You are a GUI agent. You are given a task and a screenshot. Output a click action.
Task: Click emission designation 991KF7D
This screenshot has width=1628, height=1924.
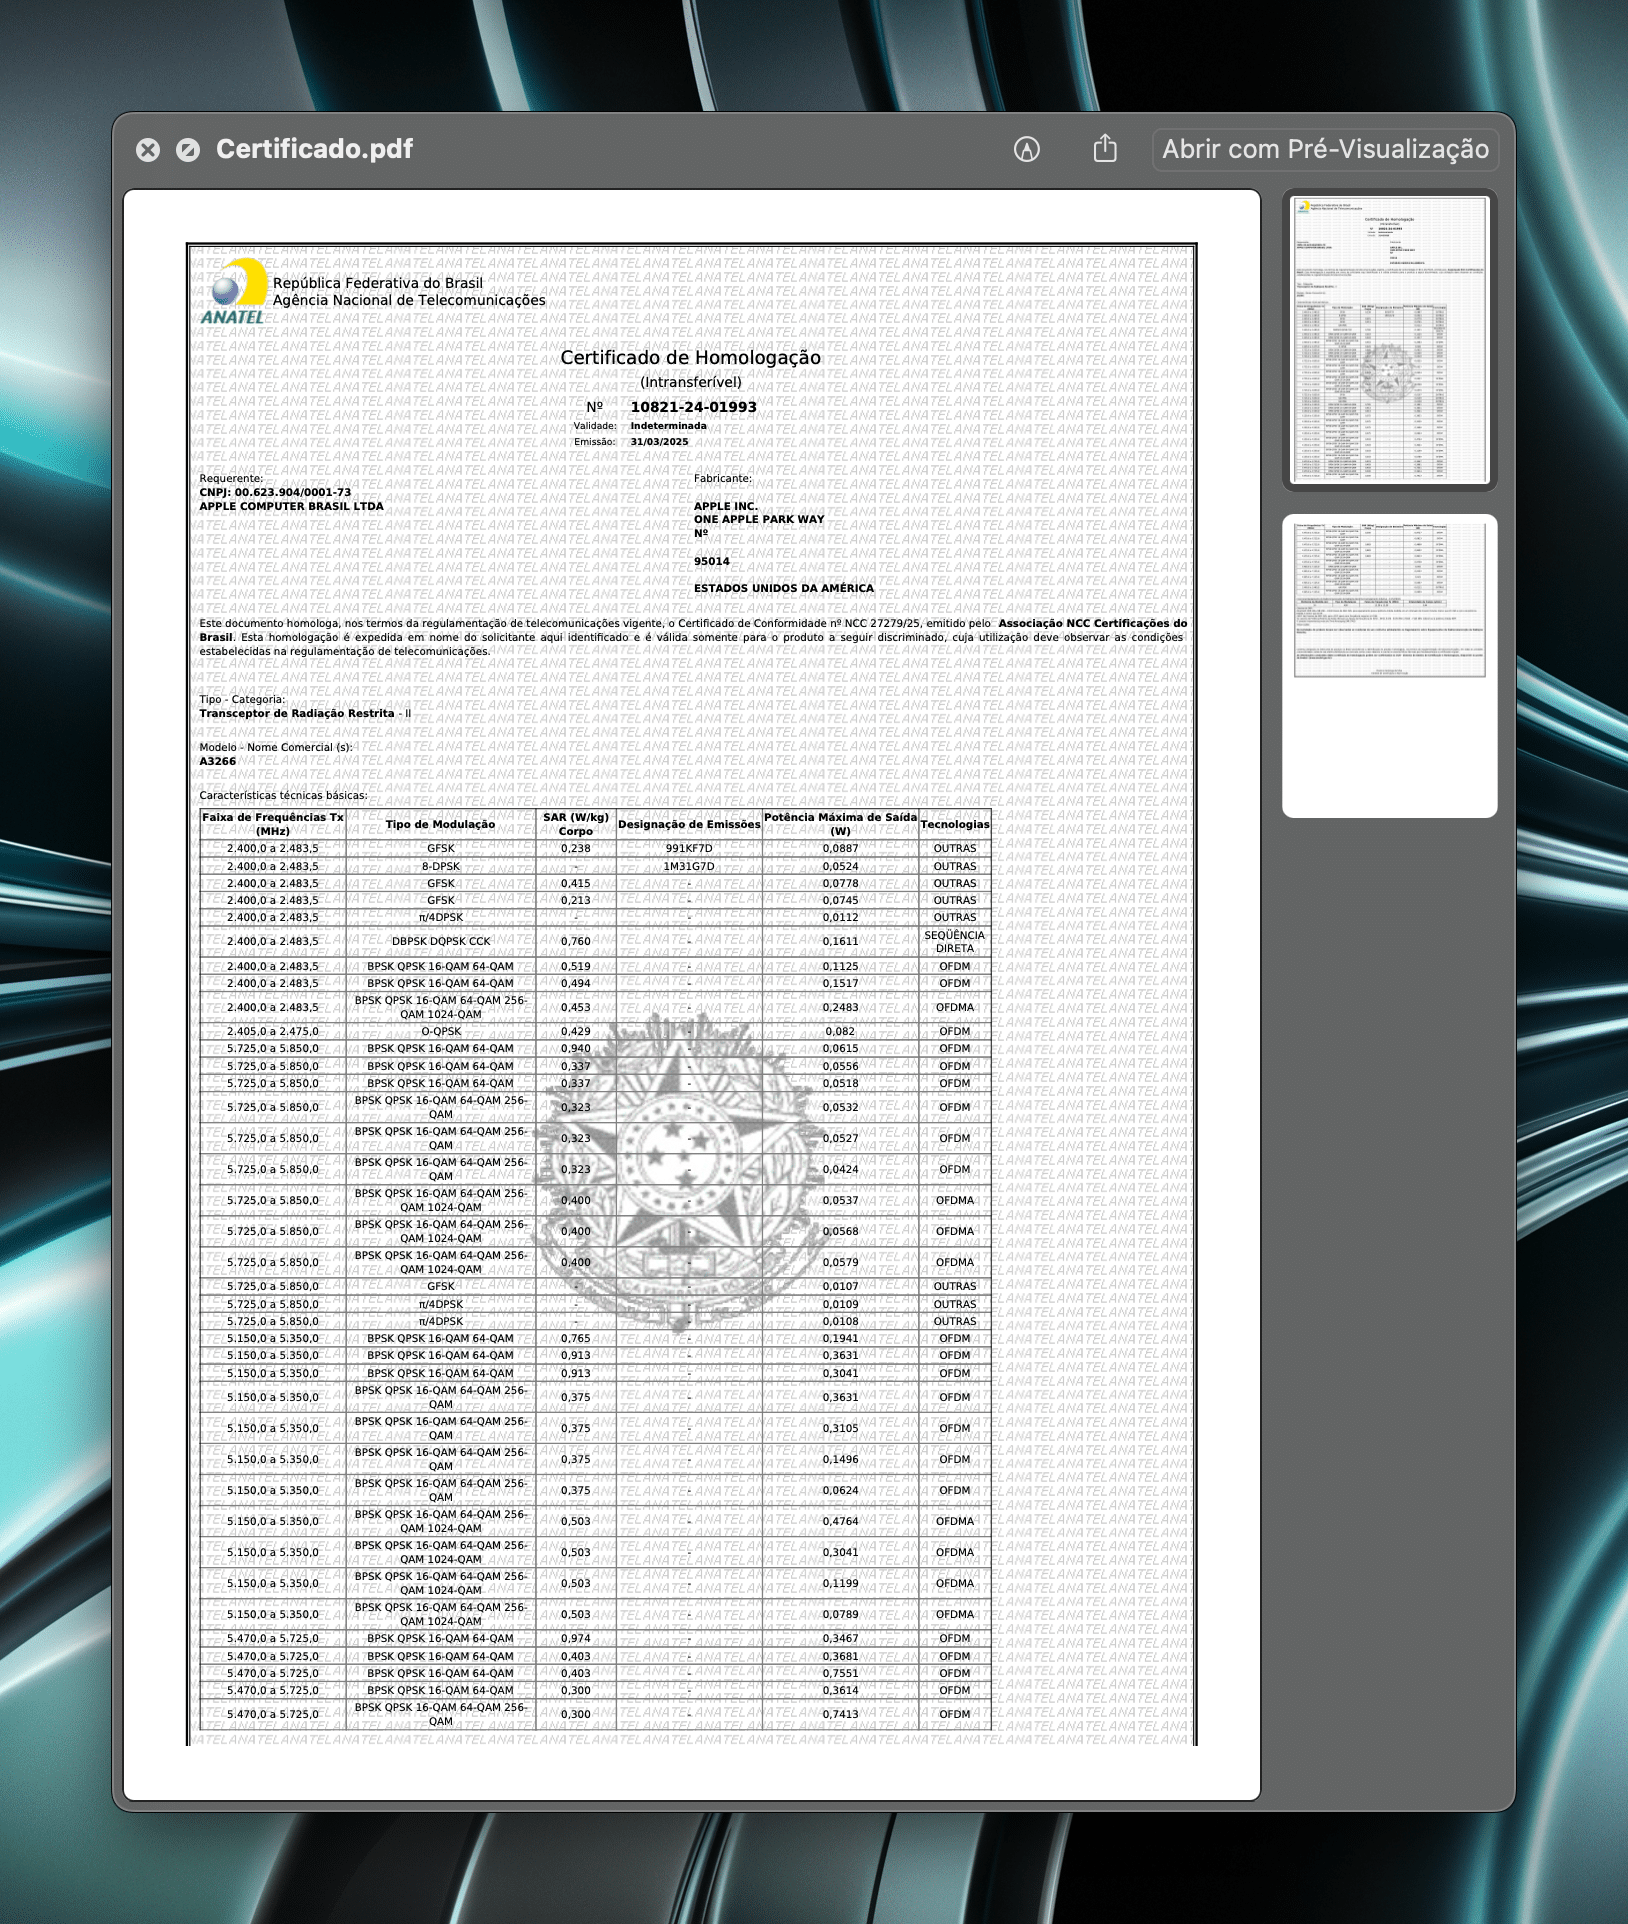689,848
